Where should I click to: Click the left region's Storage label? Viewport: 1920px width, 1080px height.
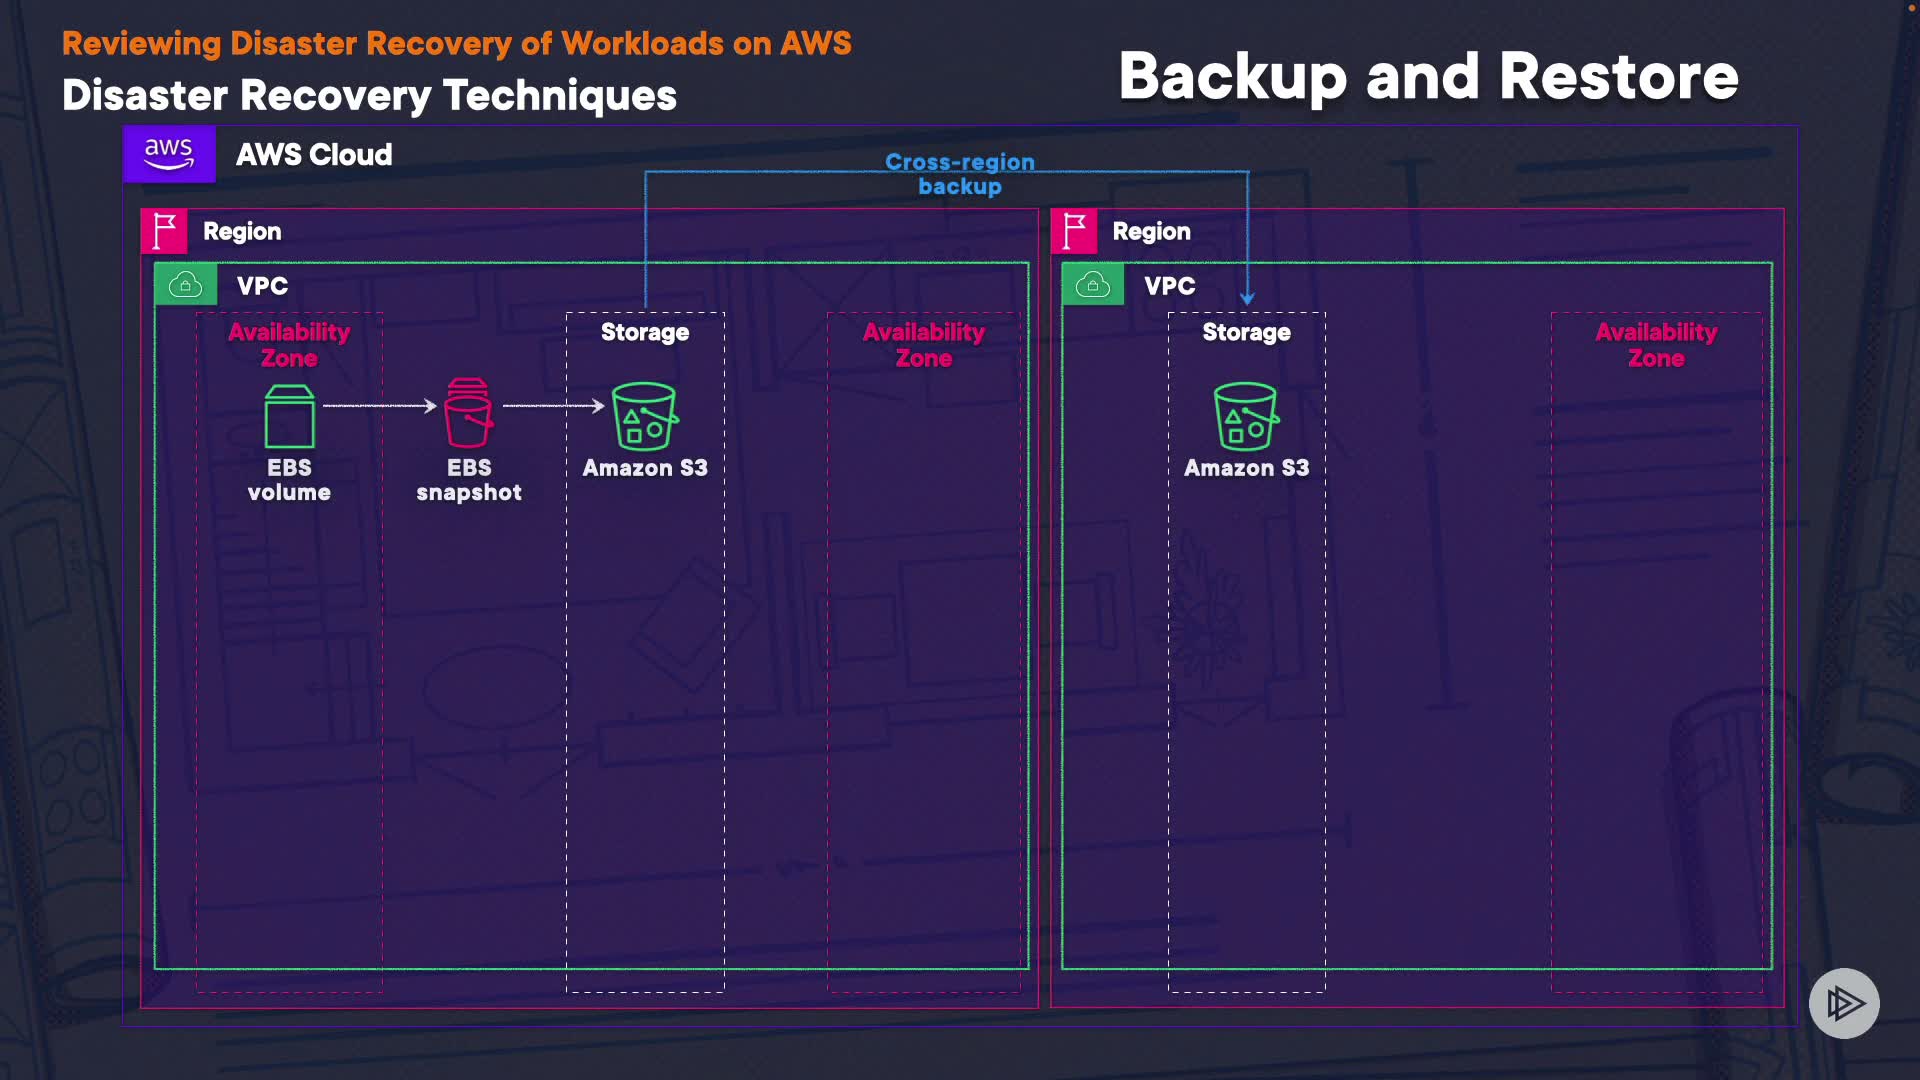645,332
